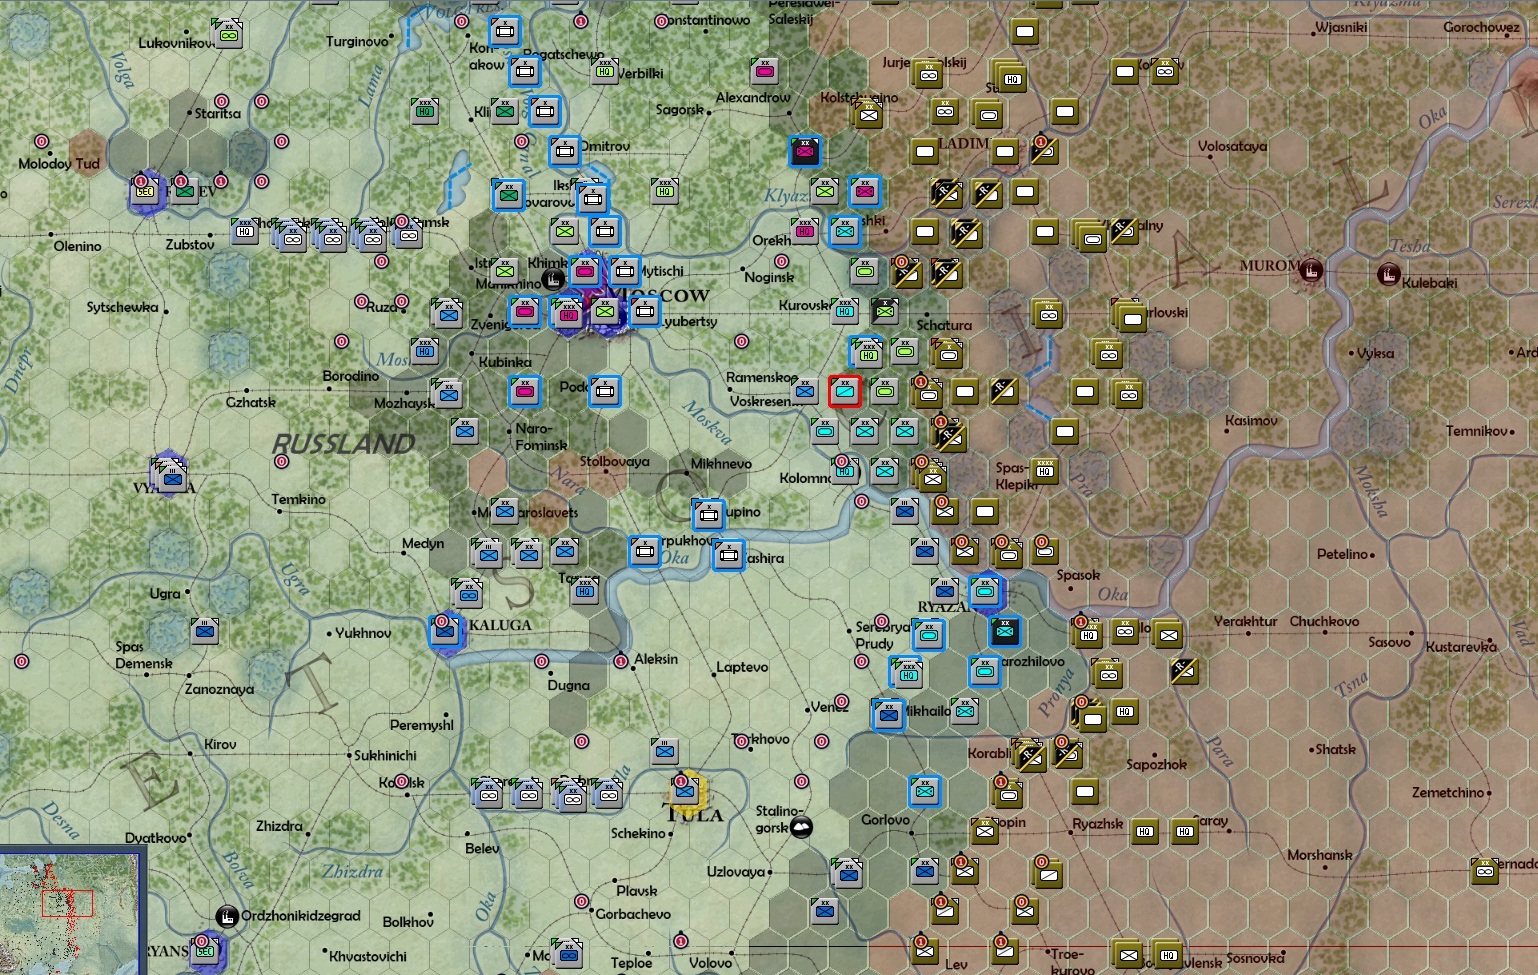Click the Morshansk town label
Image resolution: width=1538 pixels, height=975 pixels.
click(1319, 855)
